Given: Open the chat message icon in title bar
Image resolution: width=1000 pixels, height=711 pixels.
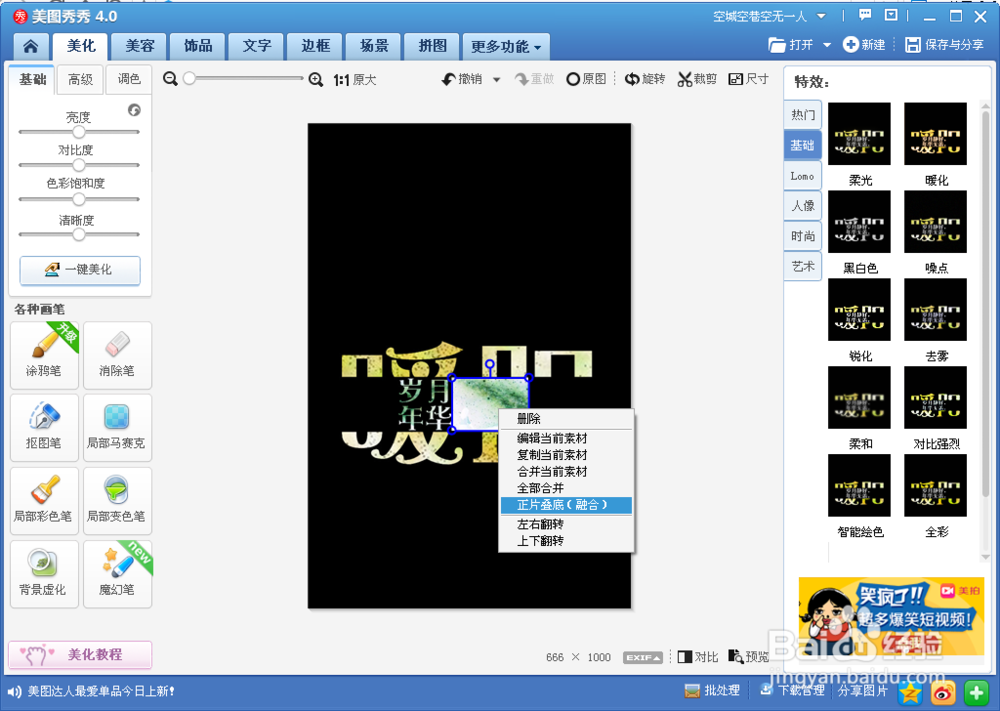Looking at the screenshot, I should 865,15.
